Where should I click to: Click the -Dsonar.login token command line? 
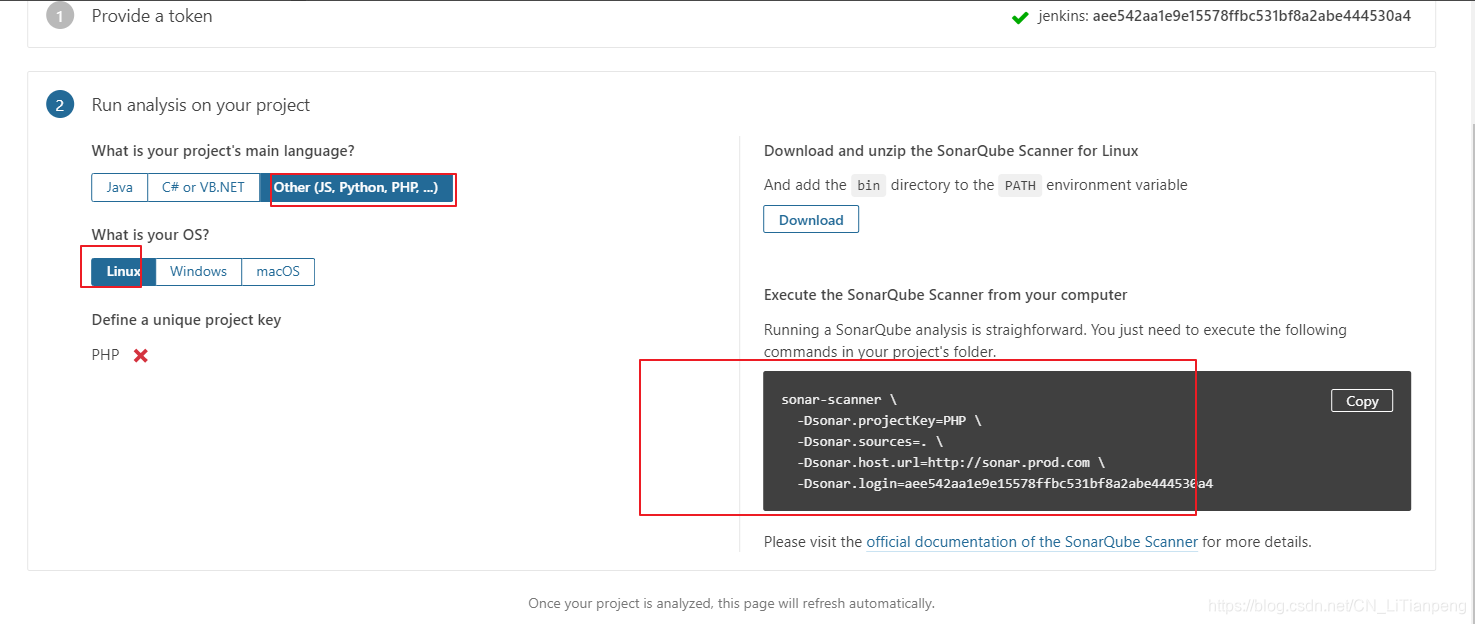[1006, 483]
